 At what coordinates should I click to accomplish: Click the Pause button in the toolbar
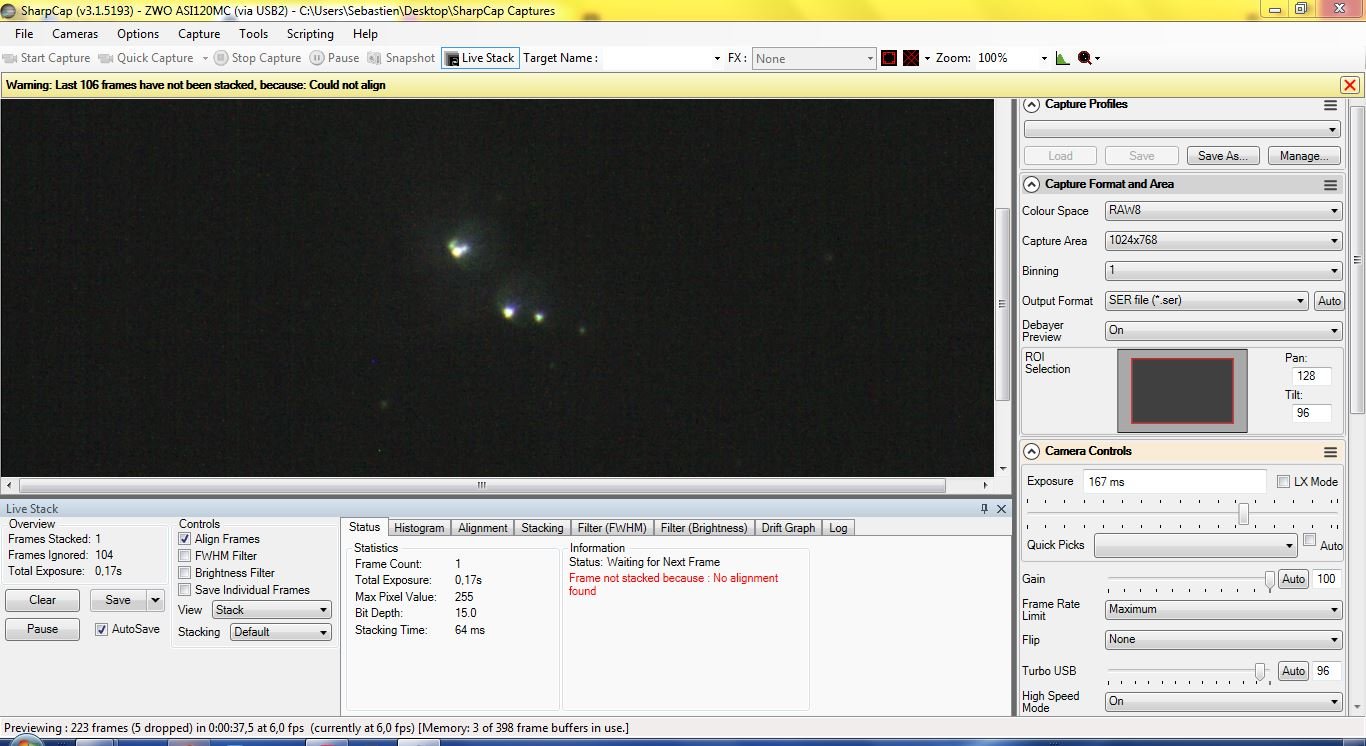coord(335,58)
